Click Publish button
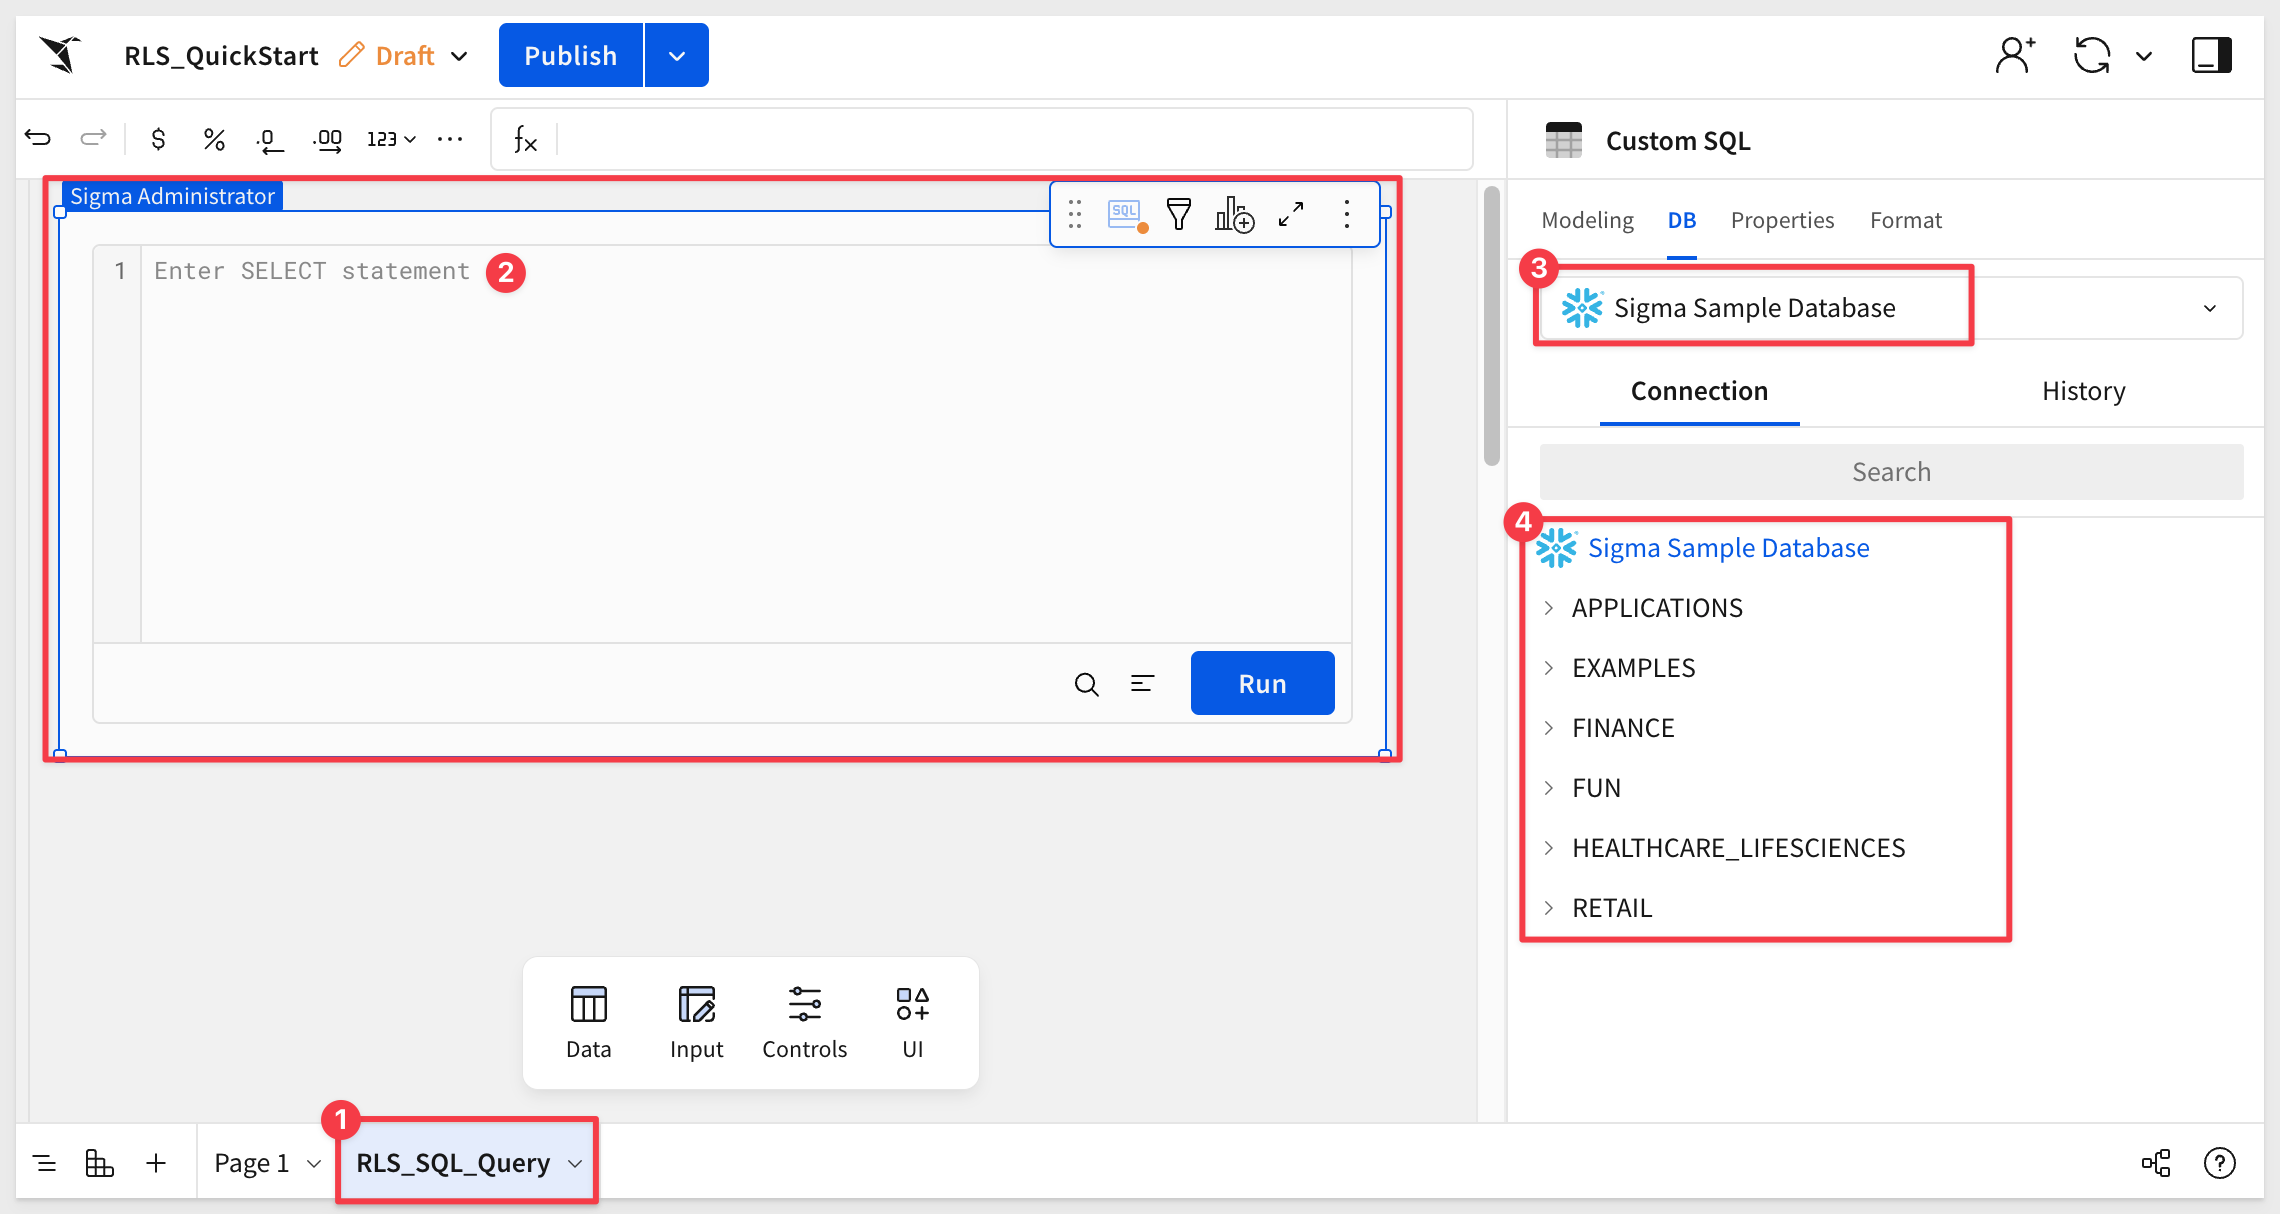Viewport: 2280px width, 1214px height. pyautogui.click(x=570, y=55)
